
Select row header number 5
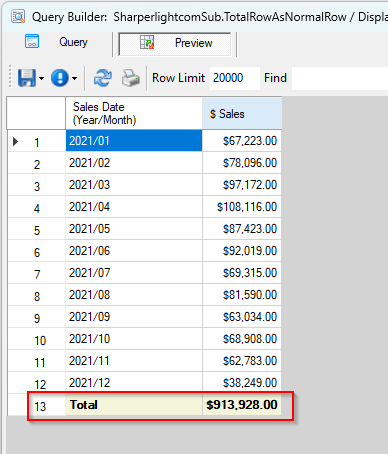pyautogui.click(x=36, y=229)
